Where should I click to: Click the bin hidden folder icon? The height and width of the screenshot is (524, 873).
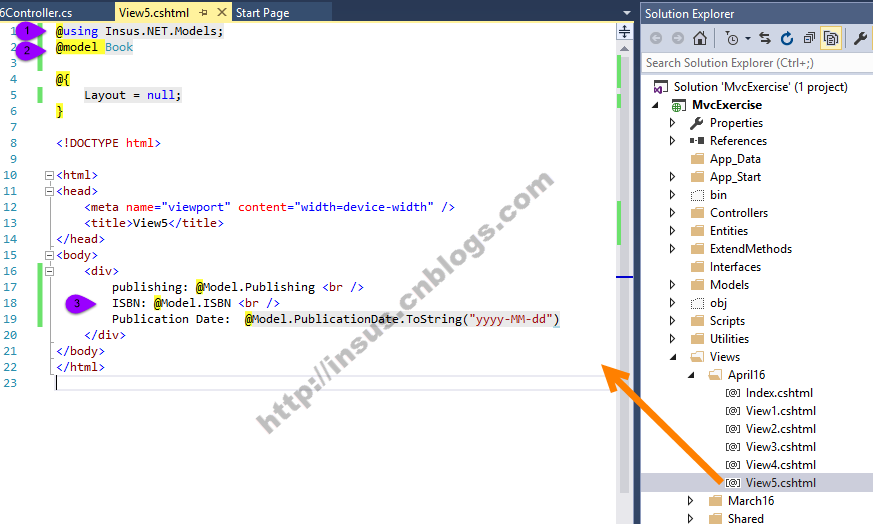(x=697, y=195)
